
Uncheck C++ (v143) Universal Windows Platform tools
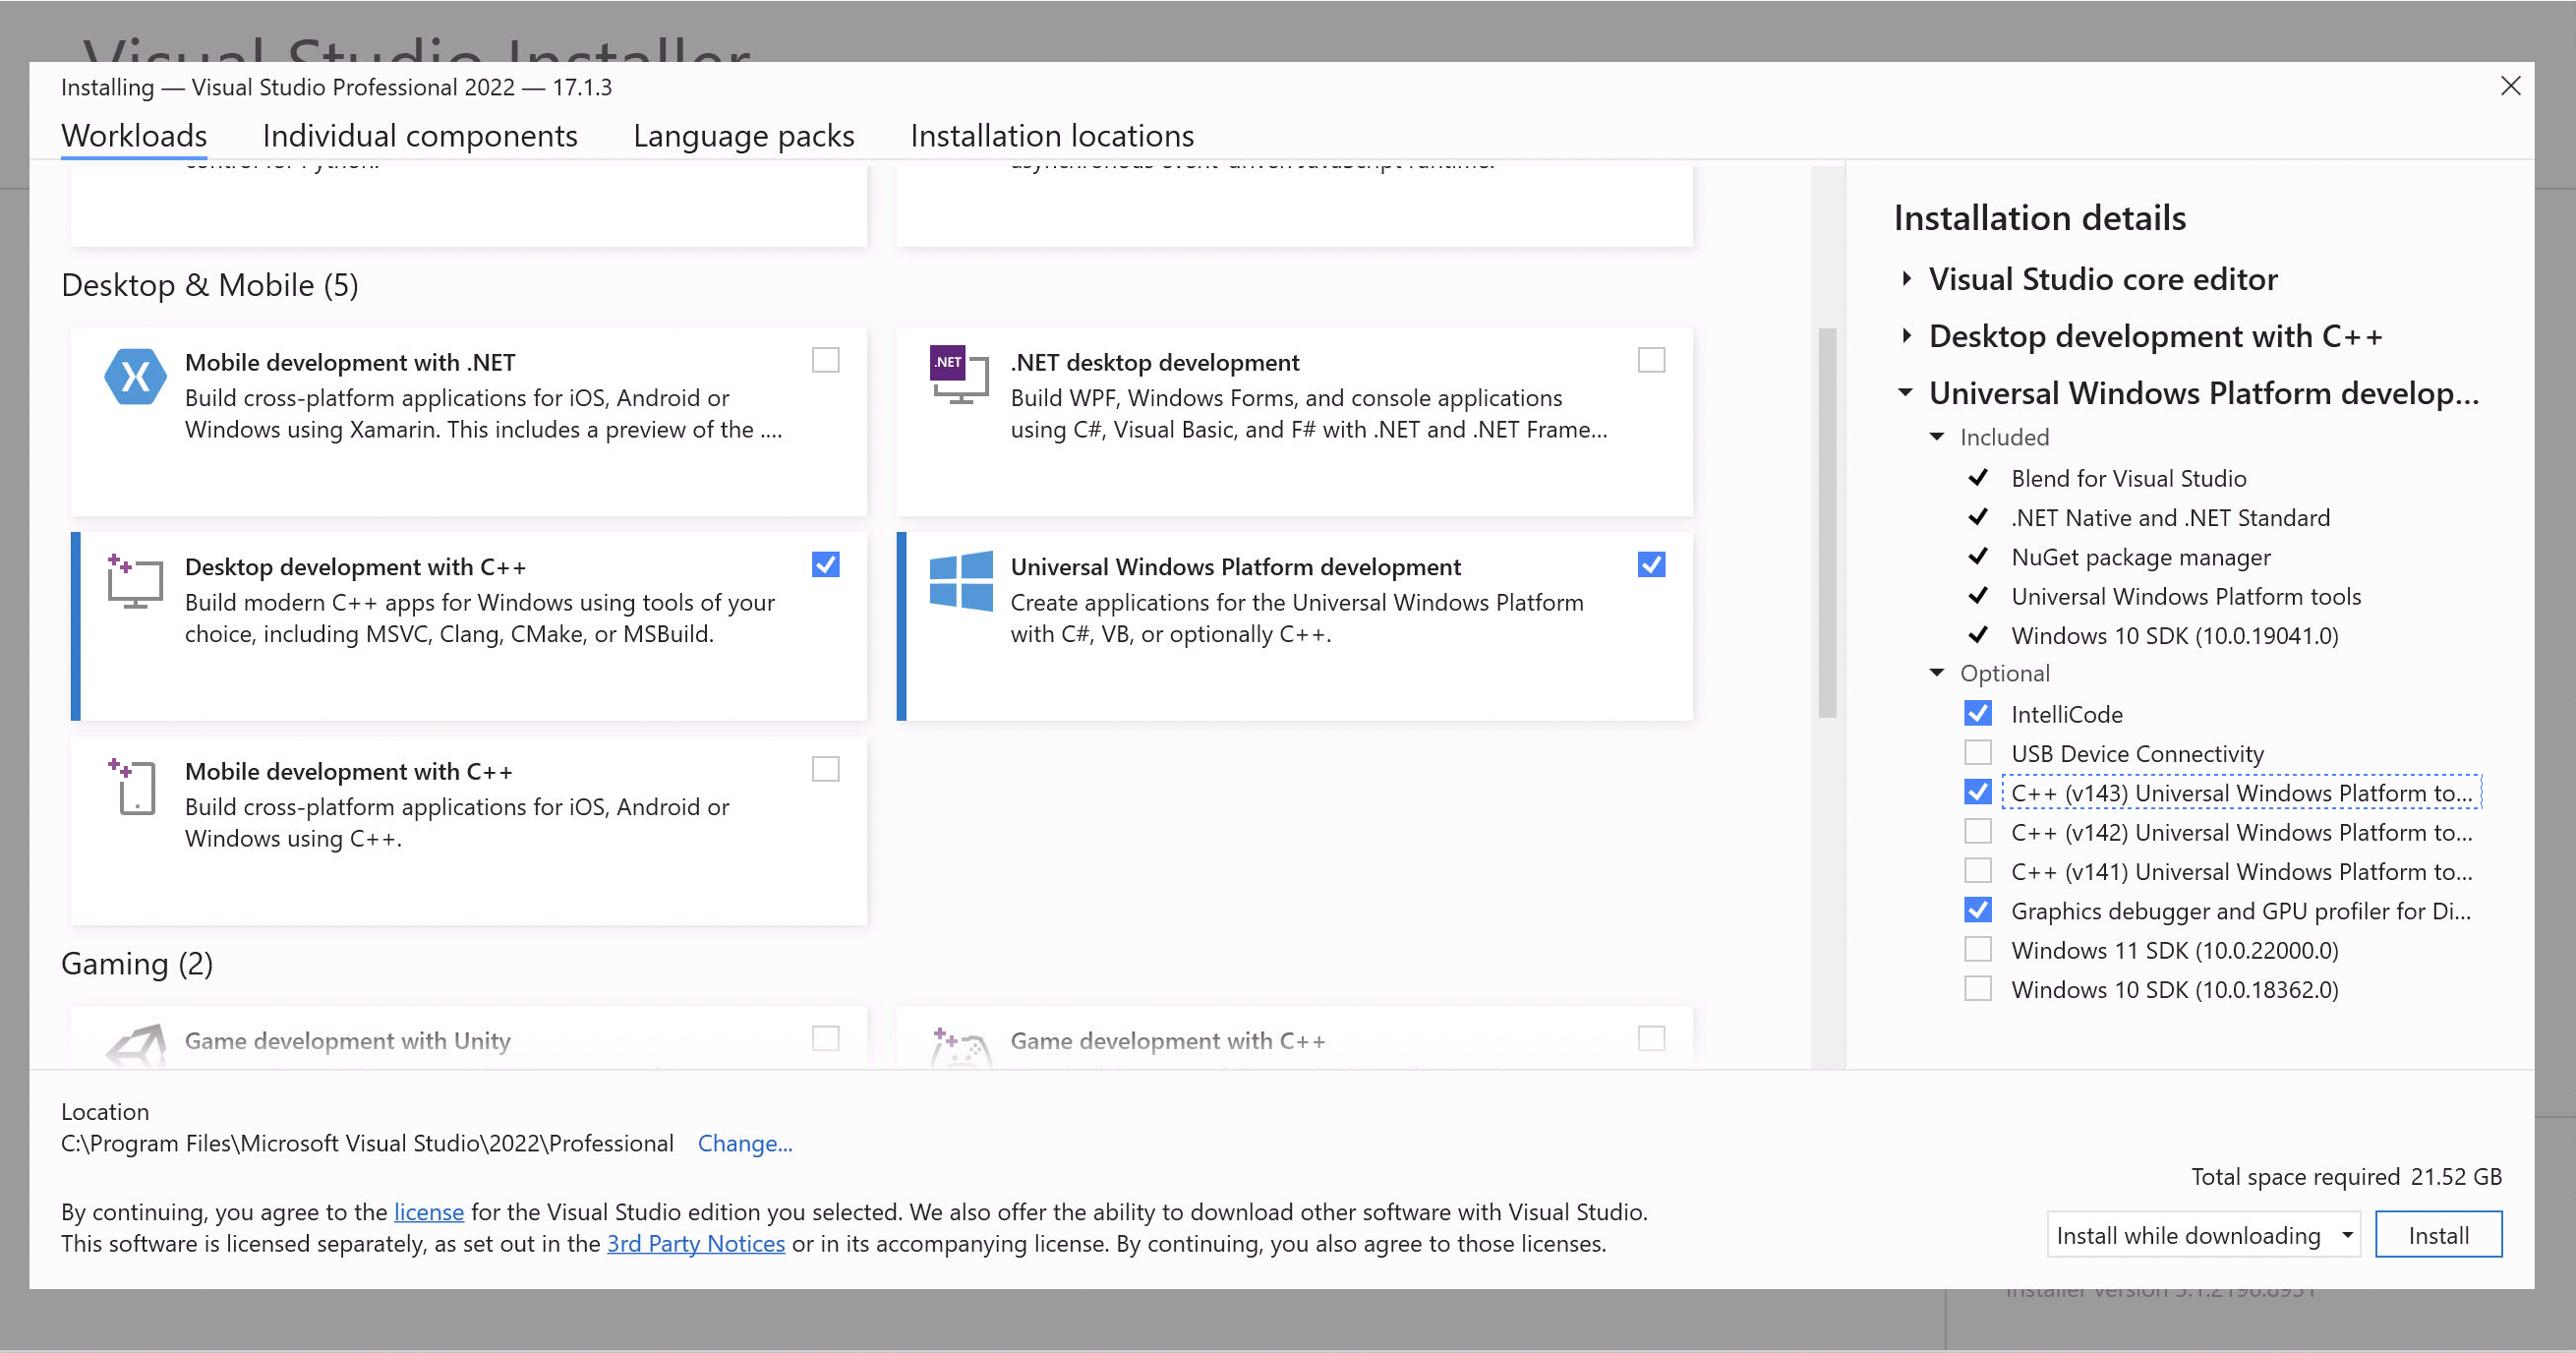tap(1977, 792)
